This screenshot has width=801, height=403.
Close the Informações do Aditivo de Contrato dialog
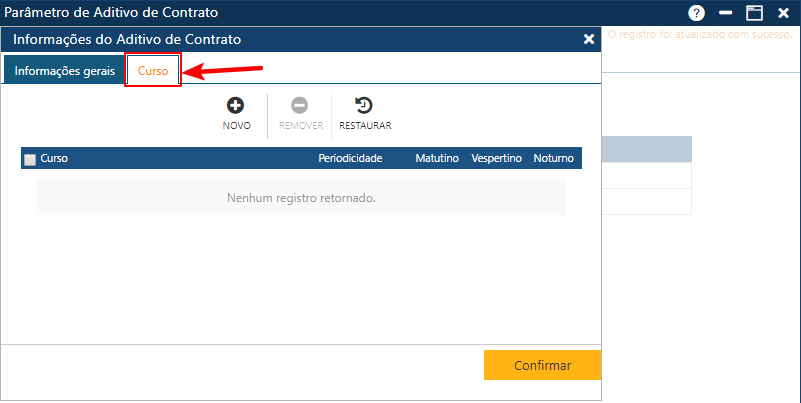tap(589, 39)
